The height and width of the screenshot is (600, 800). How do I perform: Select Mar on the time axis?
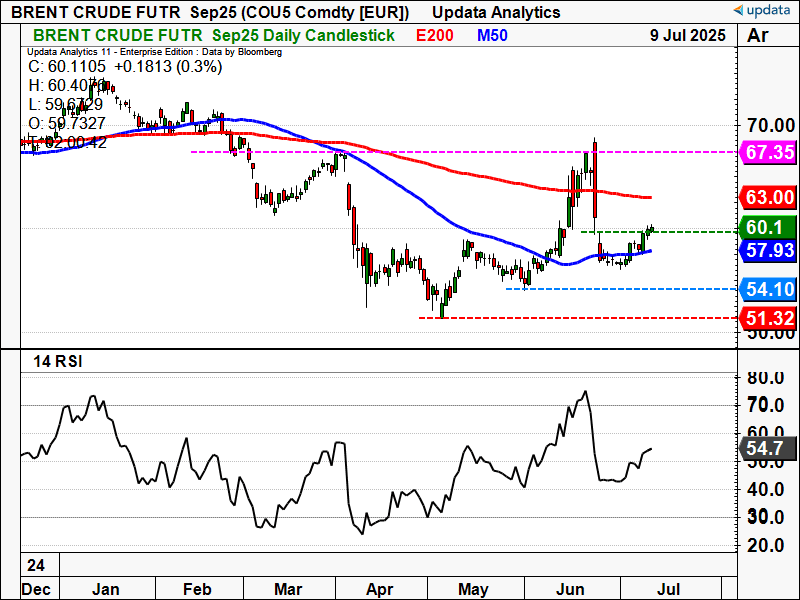(x=288, y=589)
